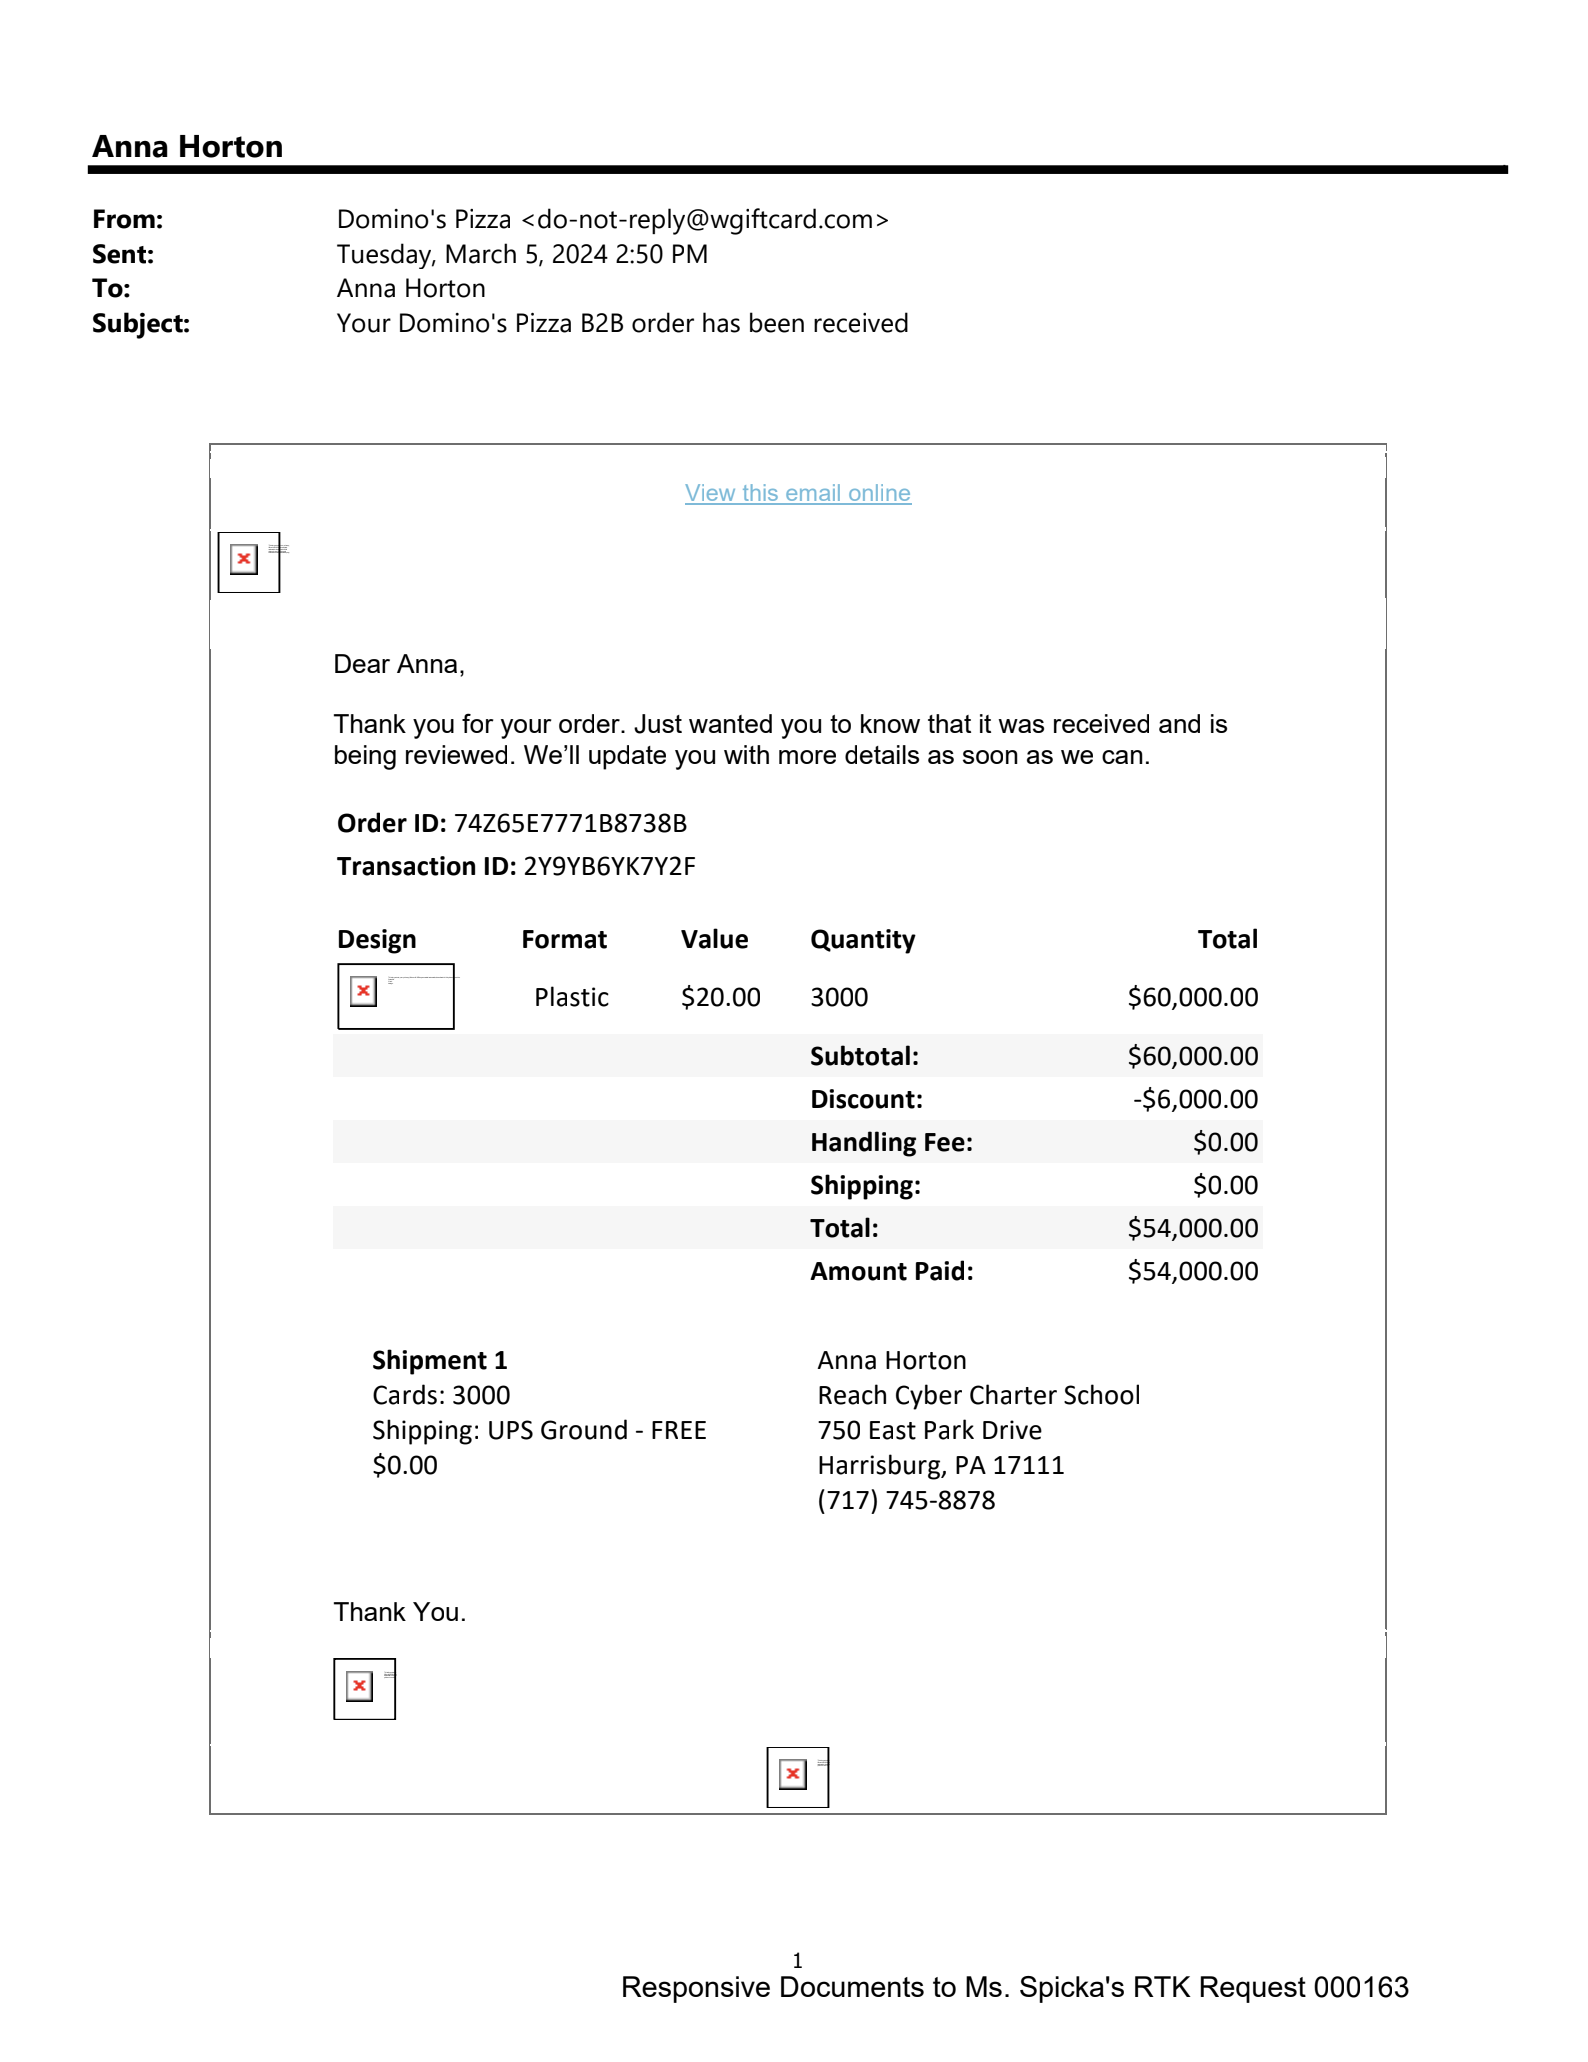
Task: Click the broken image below 'Thank You.'
Action: tap(364, 1689)
